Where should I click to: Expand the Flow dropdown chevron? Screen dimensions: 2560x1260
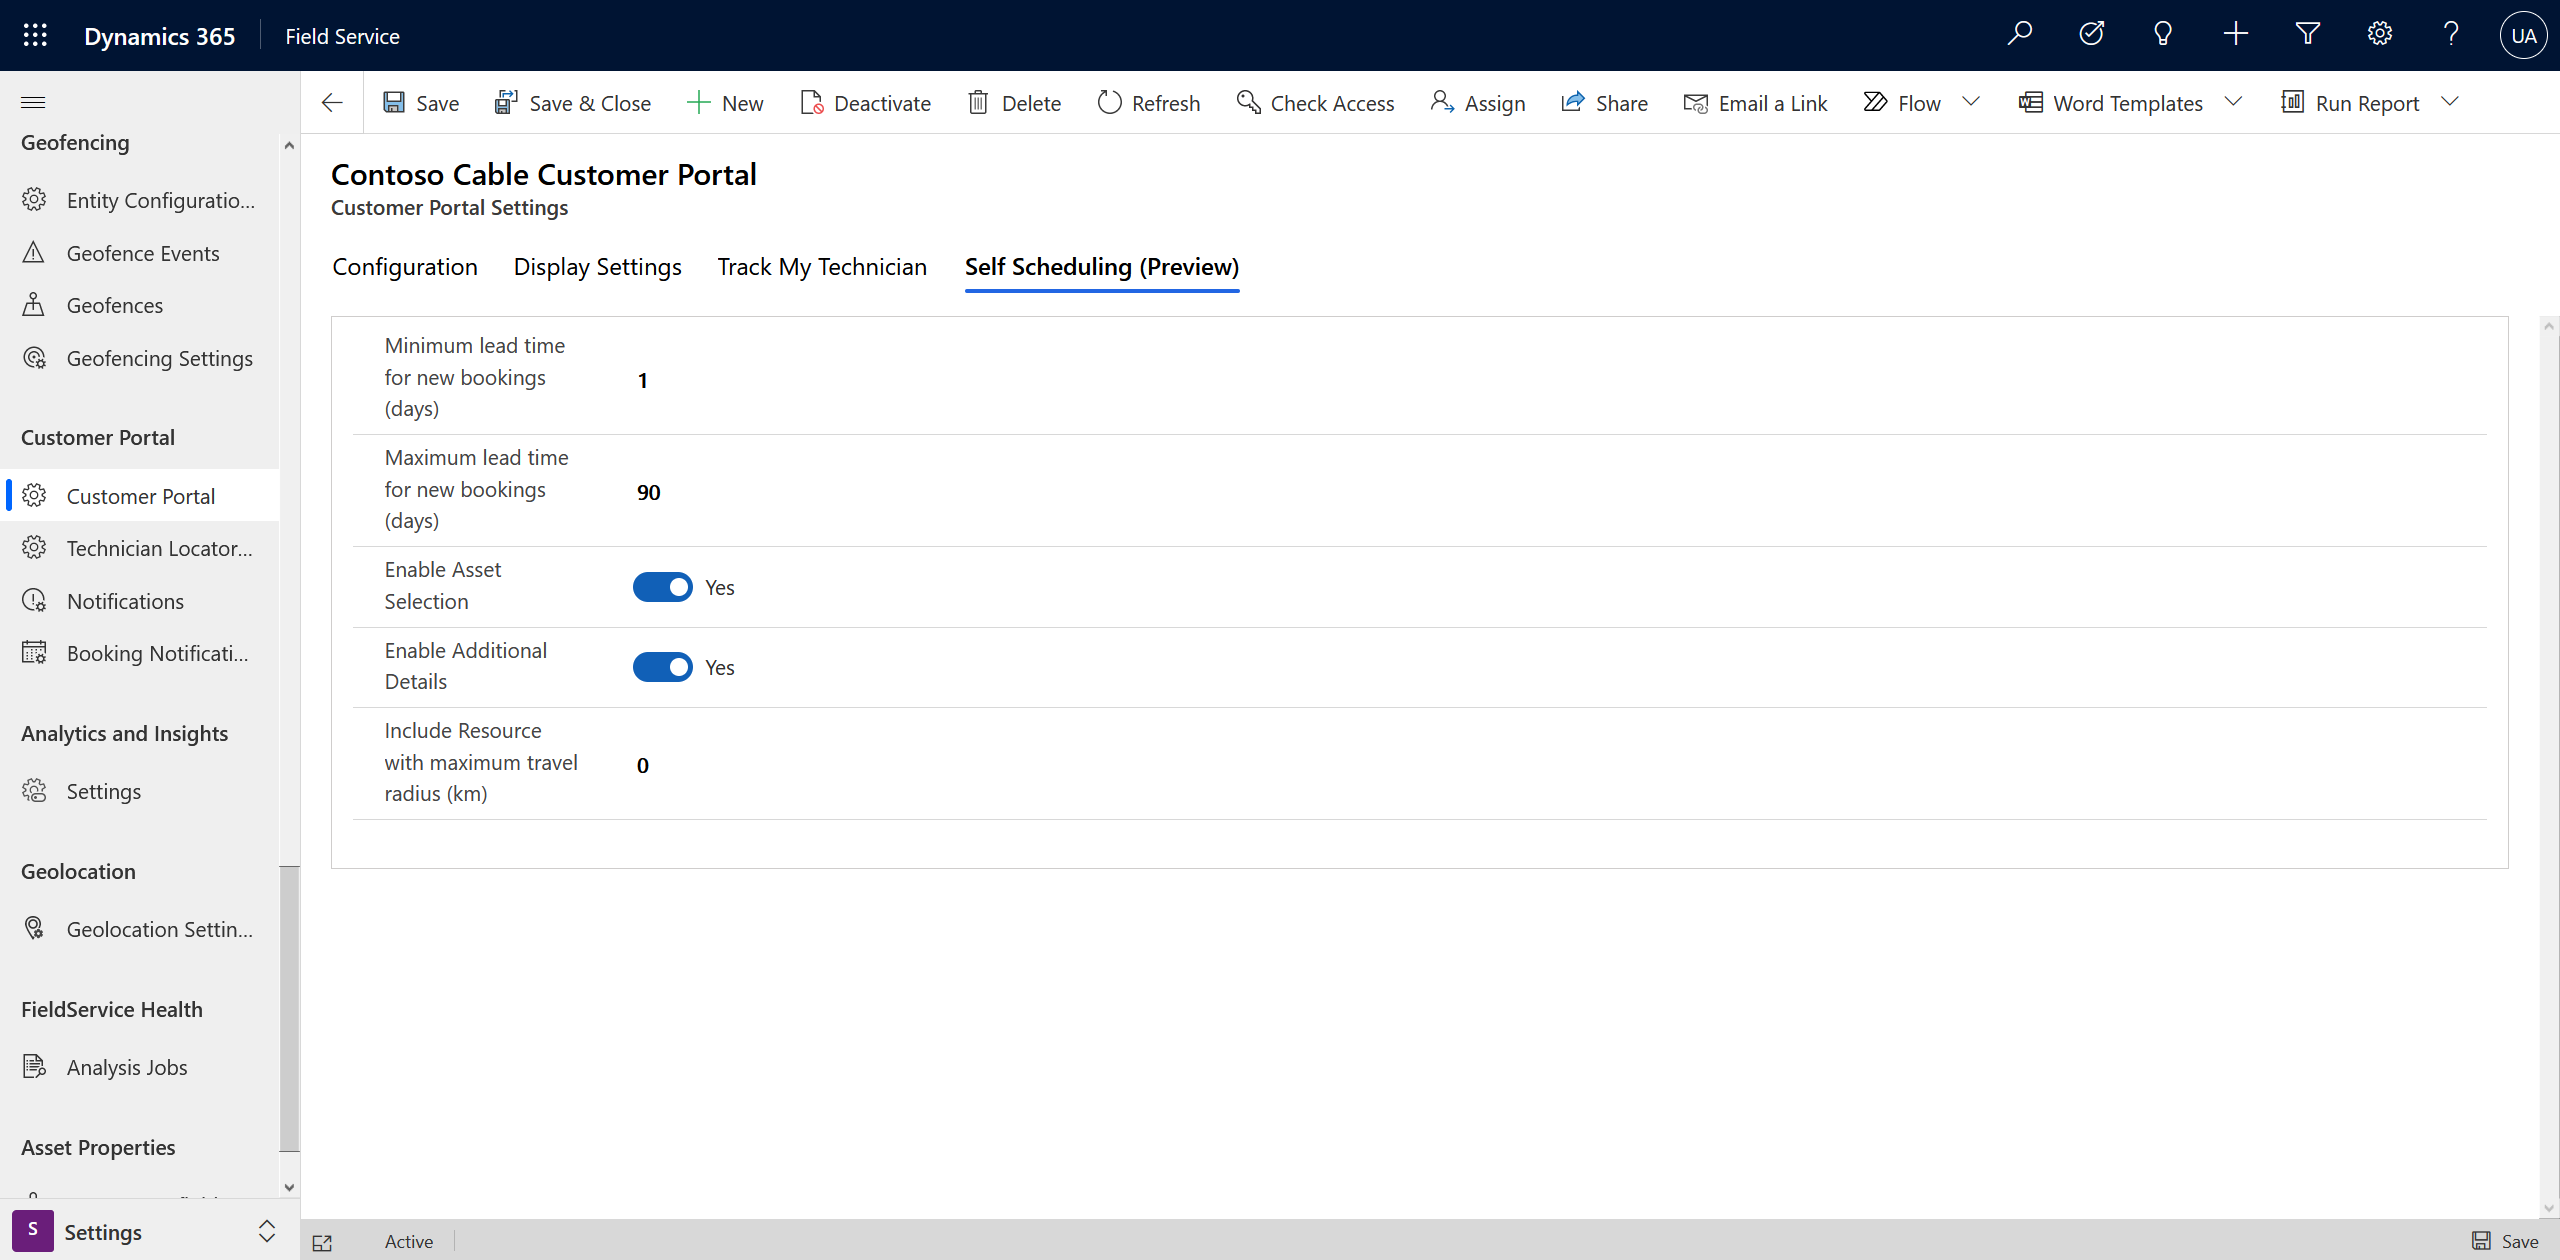[1971, 102]
